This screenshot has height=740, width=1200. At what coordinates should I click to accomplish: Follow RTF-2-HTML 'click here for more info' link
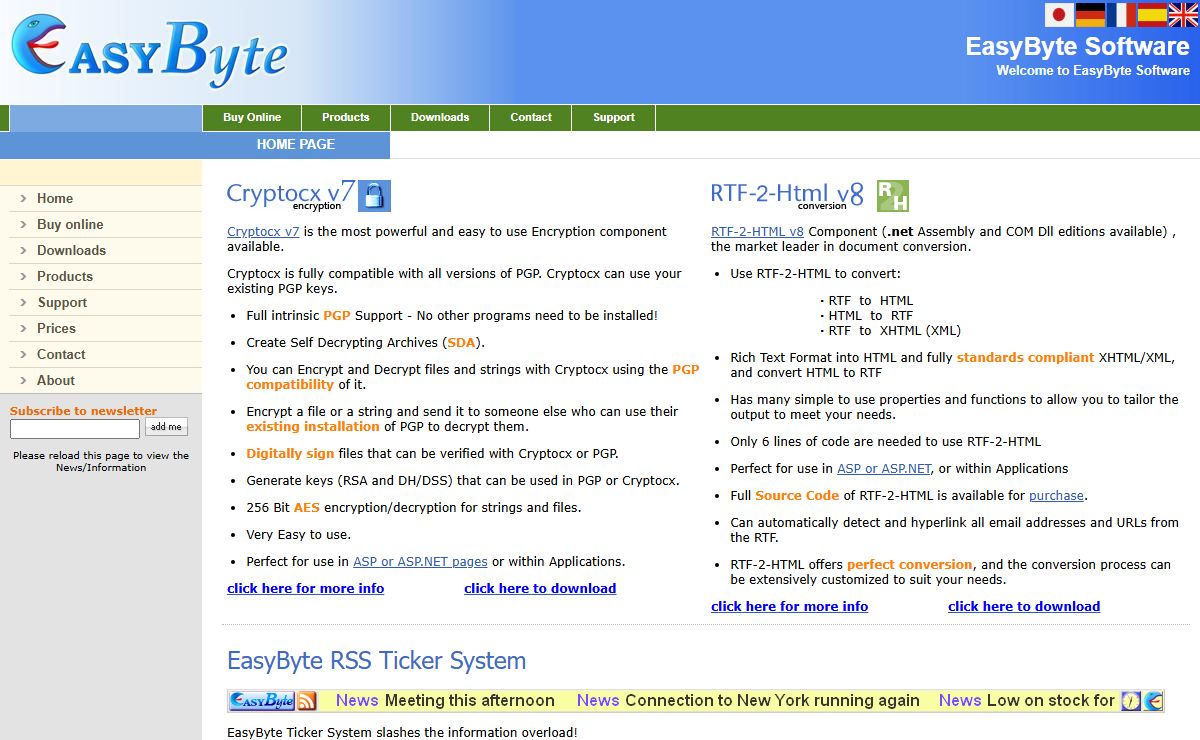click(x=789, y=607)
